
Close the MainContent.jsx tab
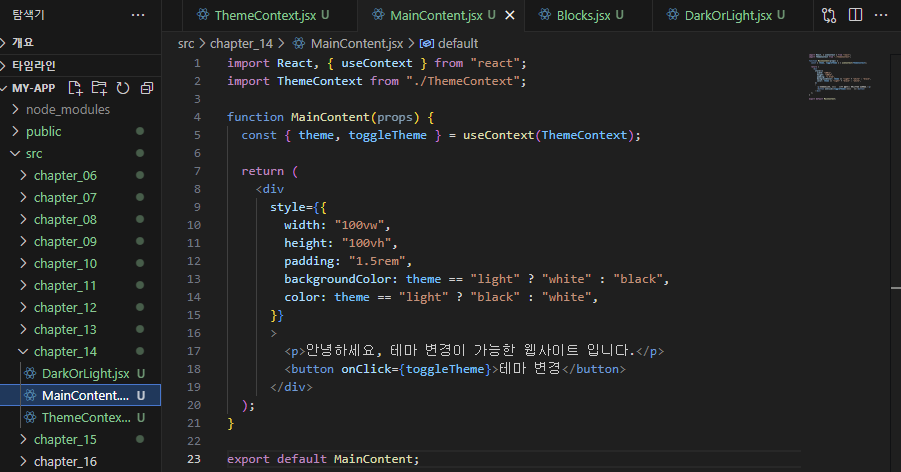point(510,16)
